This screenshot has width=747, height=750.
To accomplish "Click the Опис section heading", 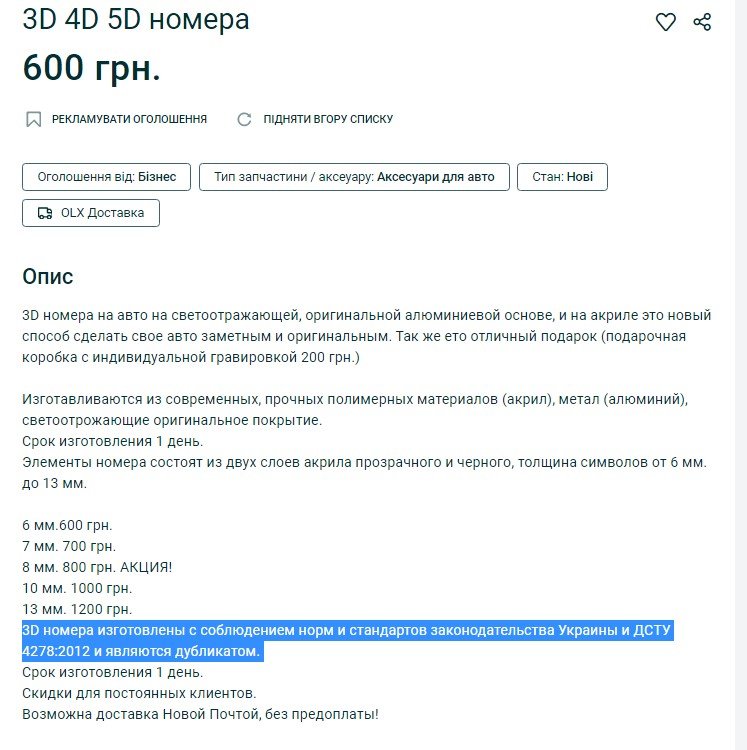I will [x=48, y=277].
